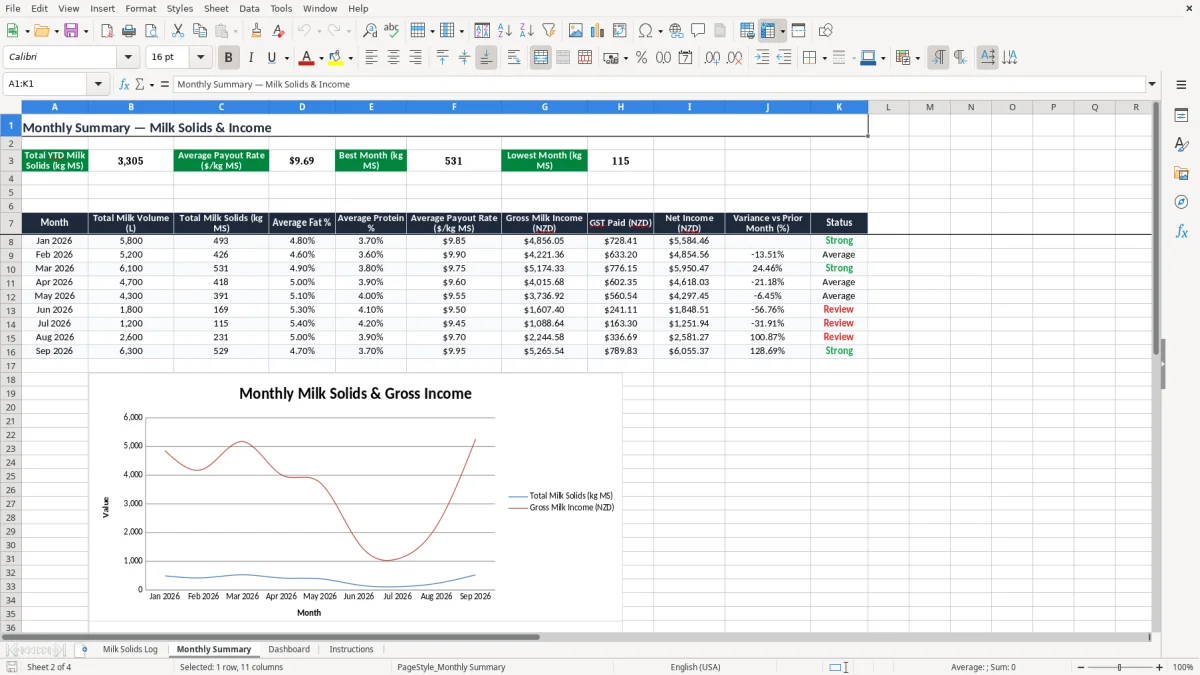Open sidebar Navigator compass icon

point(1181,202)
